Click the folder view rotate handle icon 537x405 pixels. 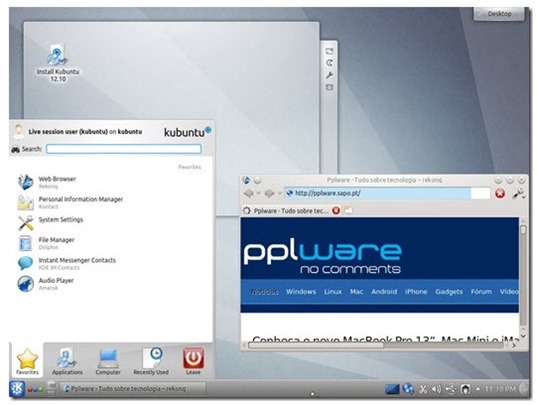pos(329,63)
